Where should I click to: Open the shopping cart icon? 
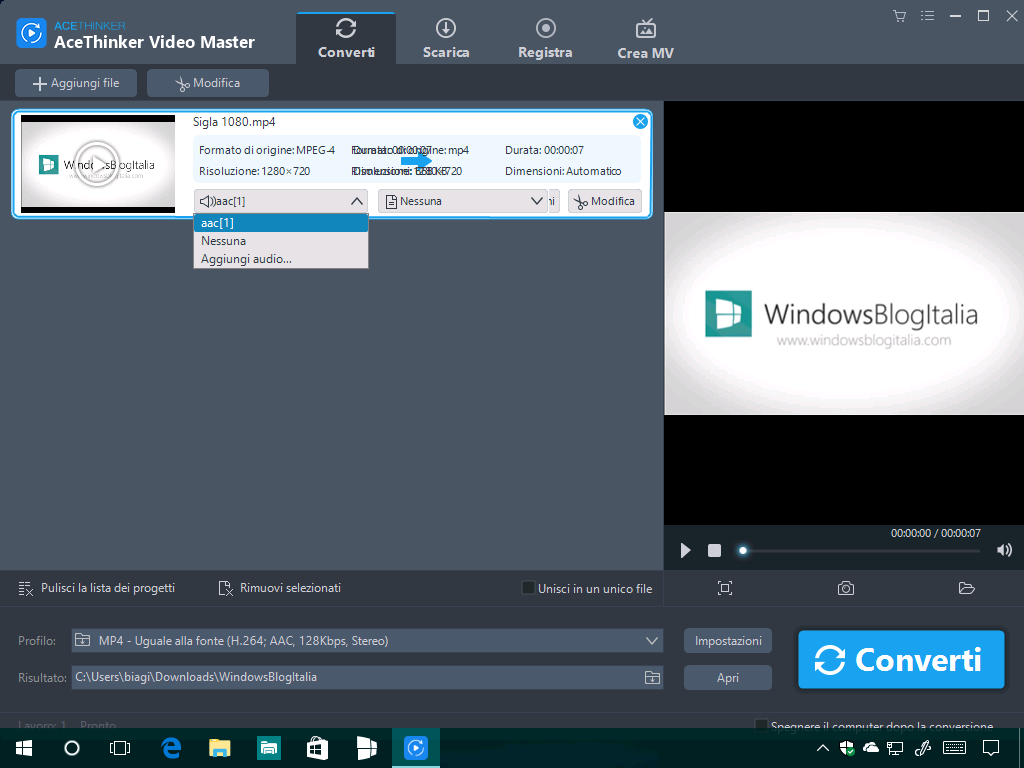click(900, 16)
